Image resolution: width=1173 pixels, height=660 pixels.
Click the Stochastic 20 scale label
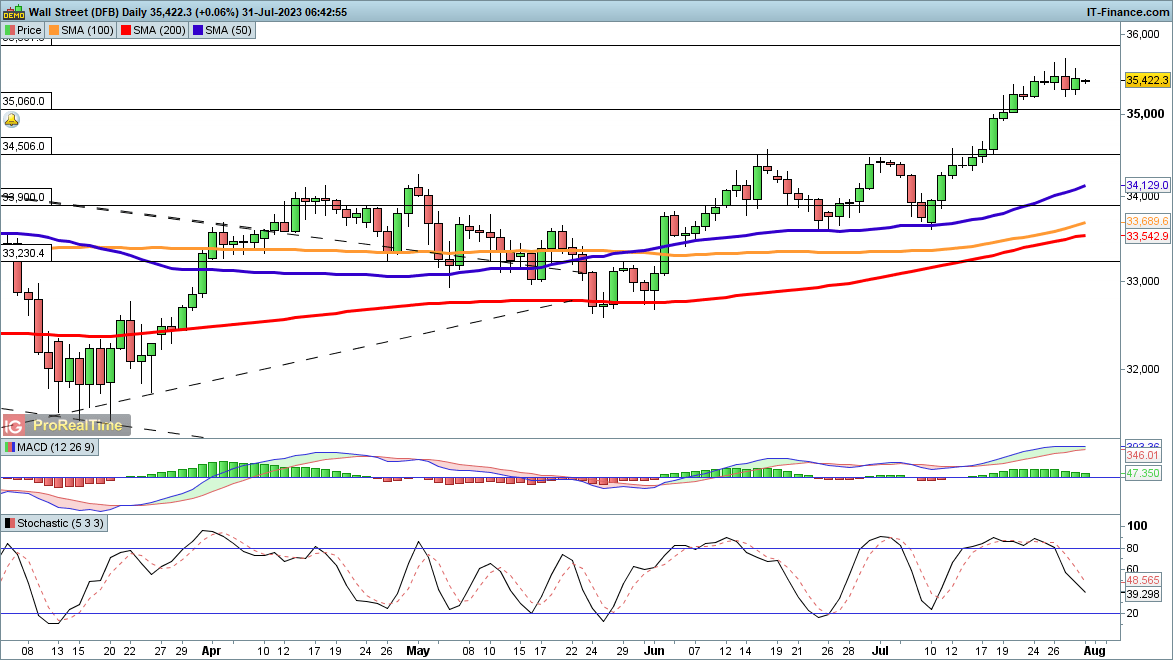click(x=1133, y=614)
